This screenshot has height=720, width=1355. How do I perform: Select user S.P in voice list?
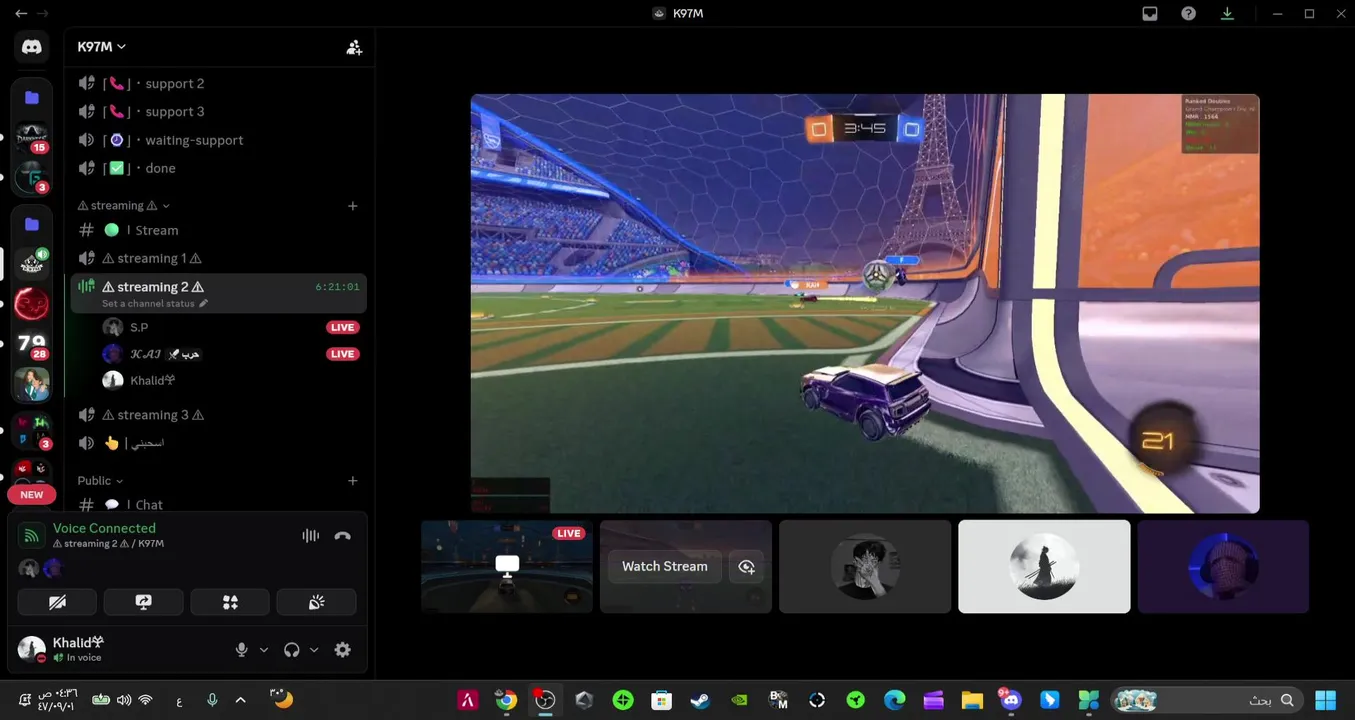(x=231, y=328)
